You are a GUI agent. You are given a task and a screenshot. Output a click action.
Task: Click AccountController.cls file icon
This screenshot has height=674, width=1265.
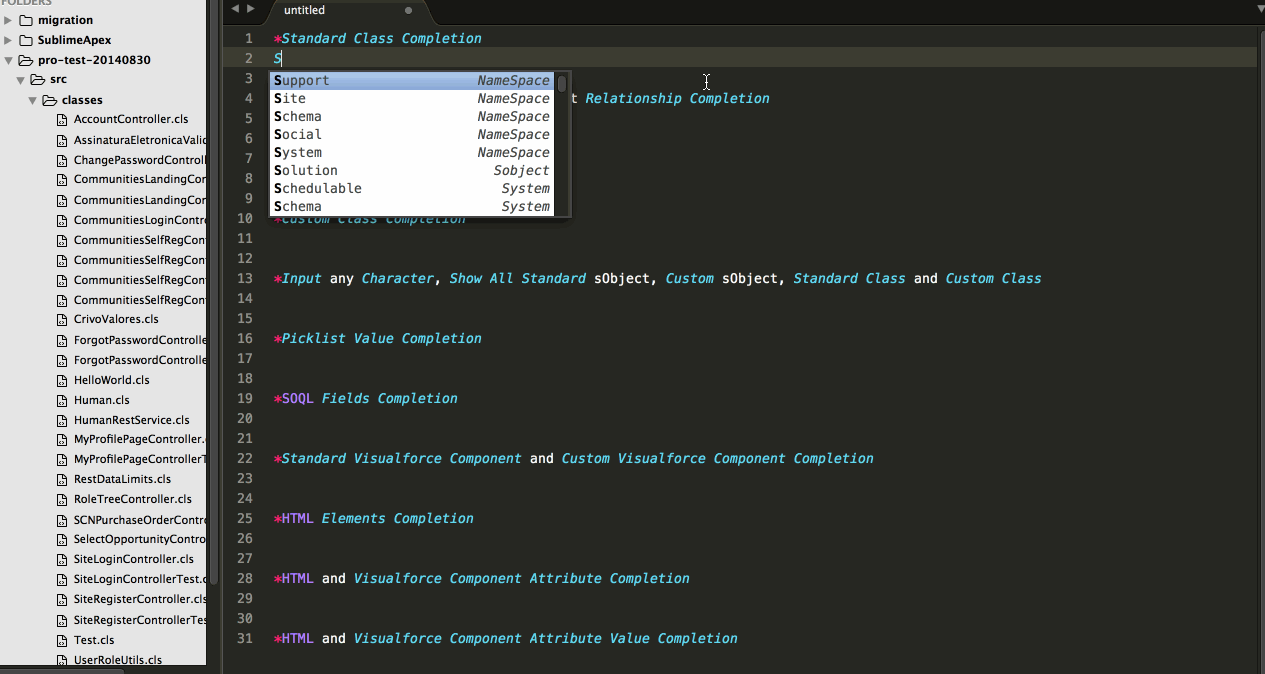tap(62, 120)
